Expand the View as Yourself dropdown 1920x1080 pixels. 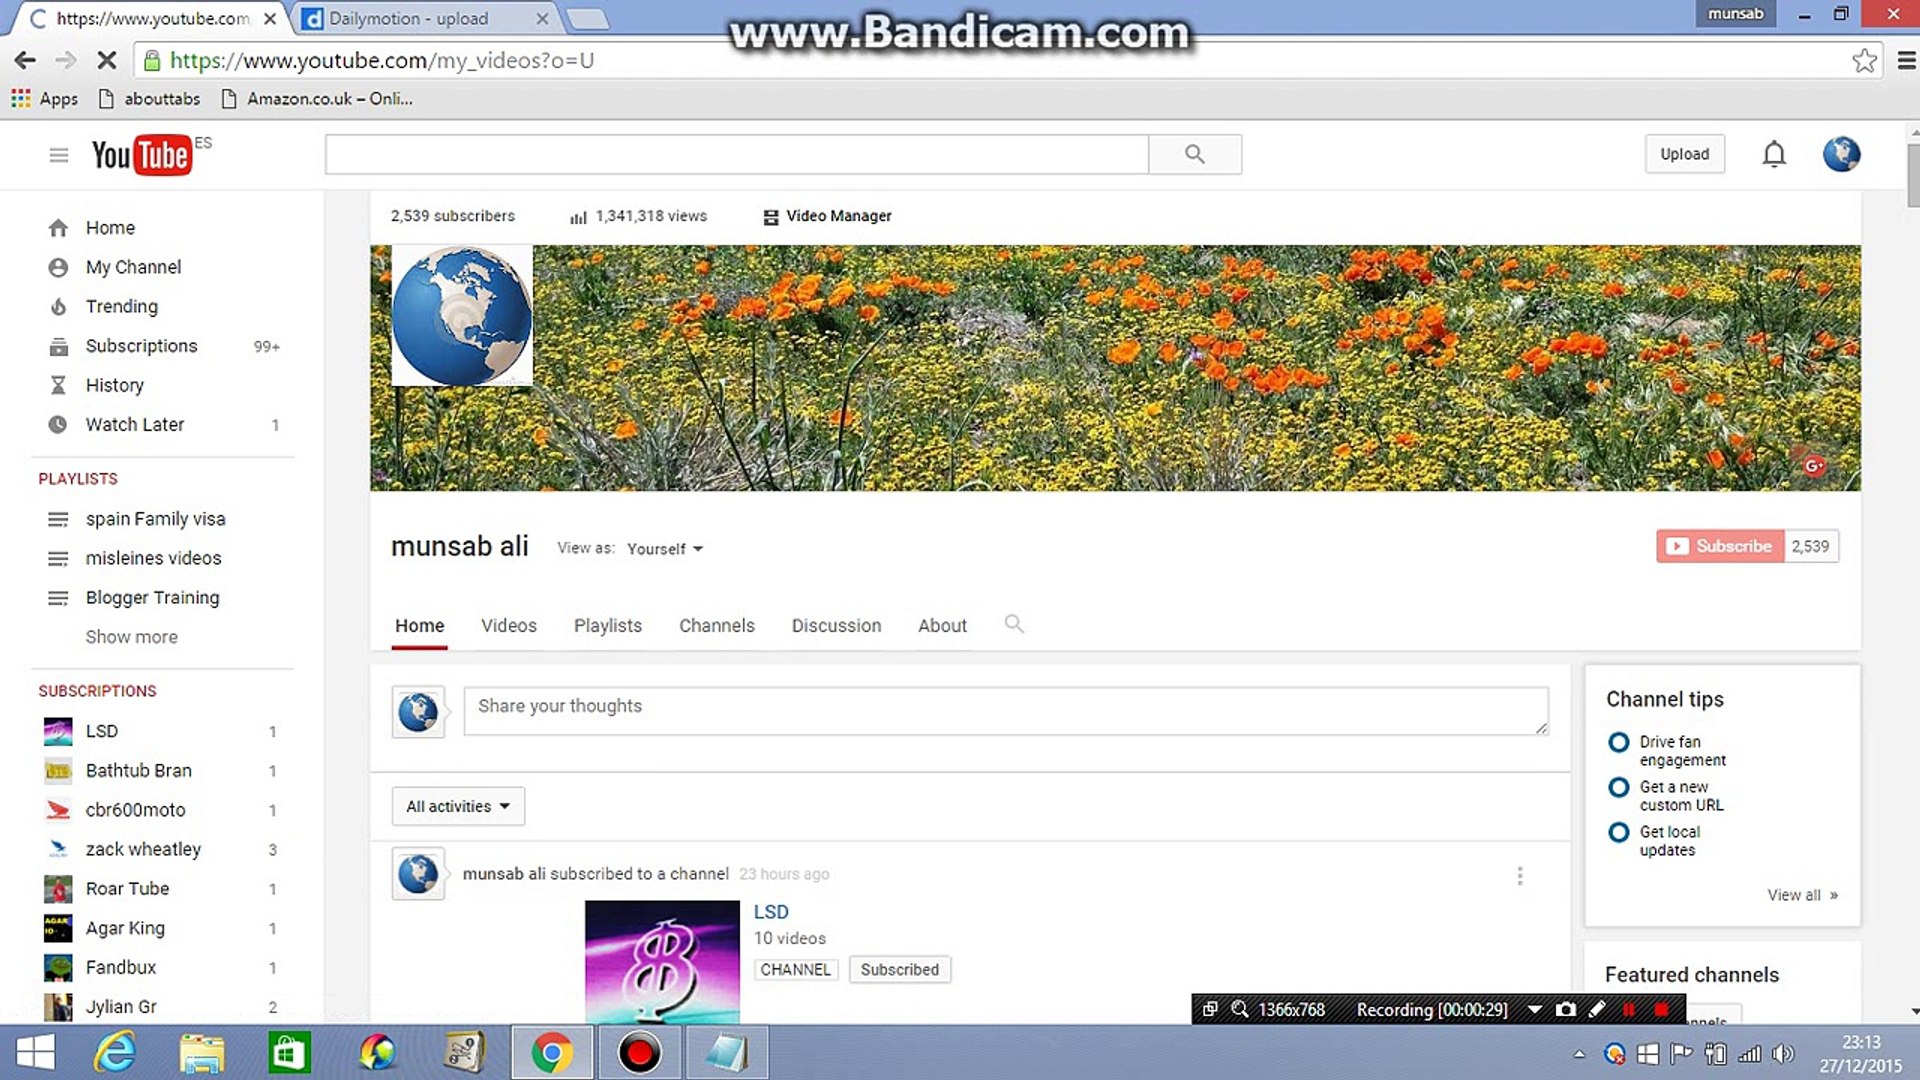click(x=665, y=549)
